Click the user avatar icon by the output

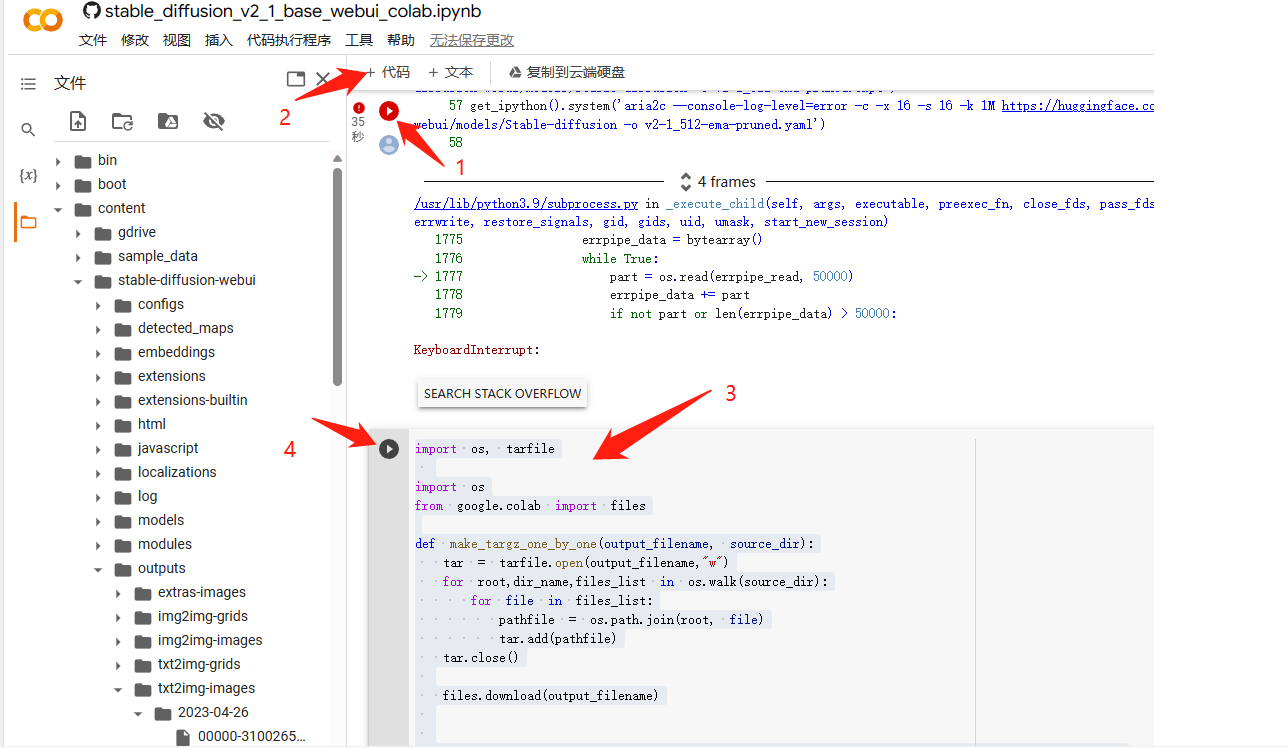click(389, 145)
